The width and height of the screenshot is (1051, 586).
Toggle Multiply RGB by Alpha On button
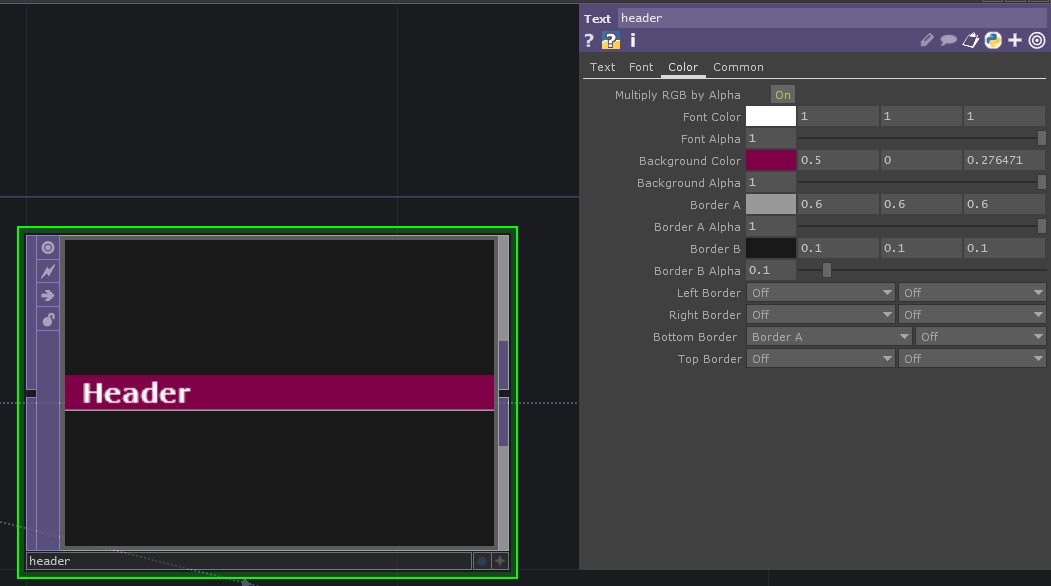[782, 95]
